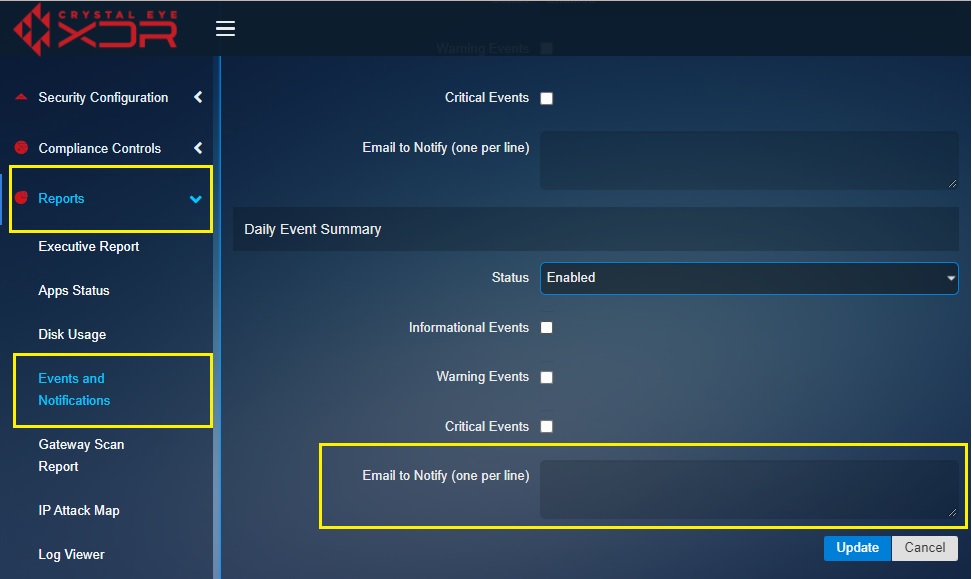
Task: Collapse the Reports section chevron
Action: pyautogui.click(x=196, y=199)
